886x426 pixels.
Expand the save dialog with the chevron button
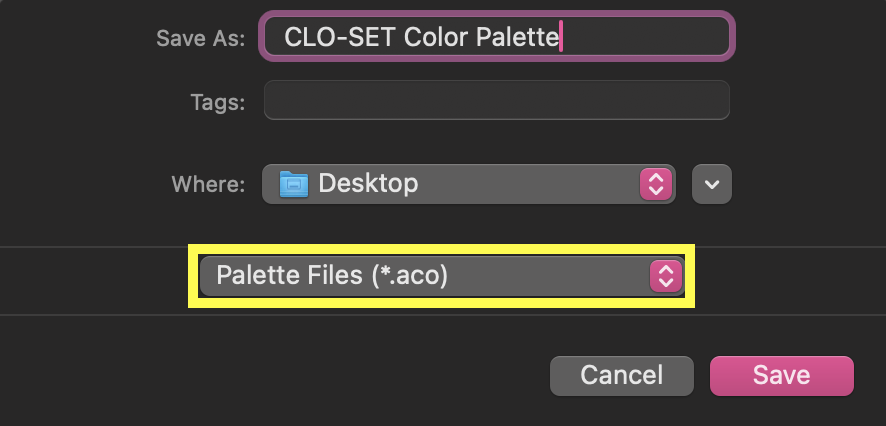pos(712,184)
